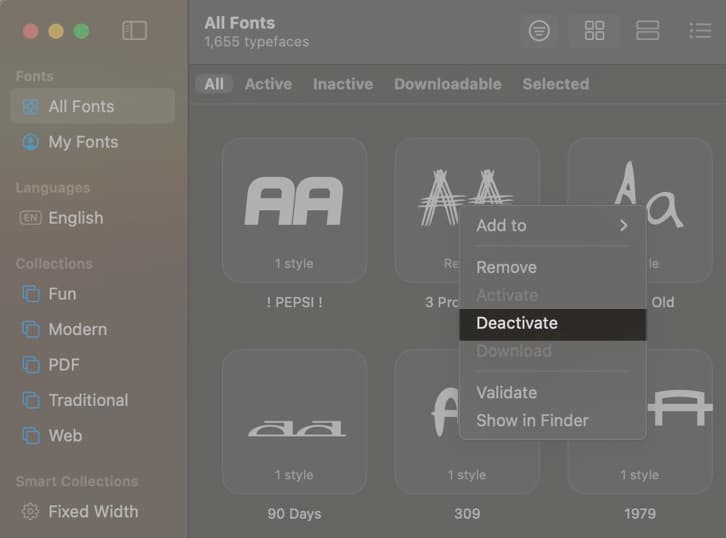The width and height of the screenshot is (726, 538).
Task: Switch to list view icon
Action: click(700, 31)
